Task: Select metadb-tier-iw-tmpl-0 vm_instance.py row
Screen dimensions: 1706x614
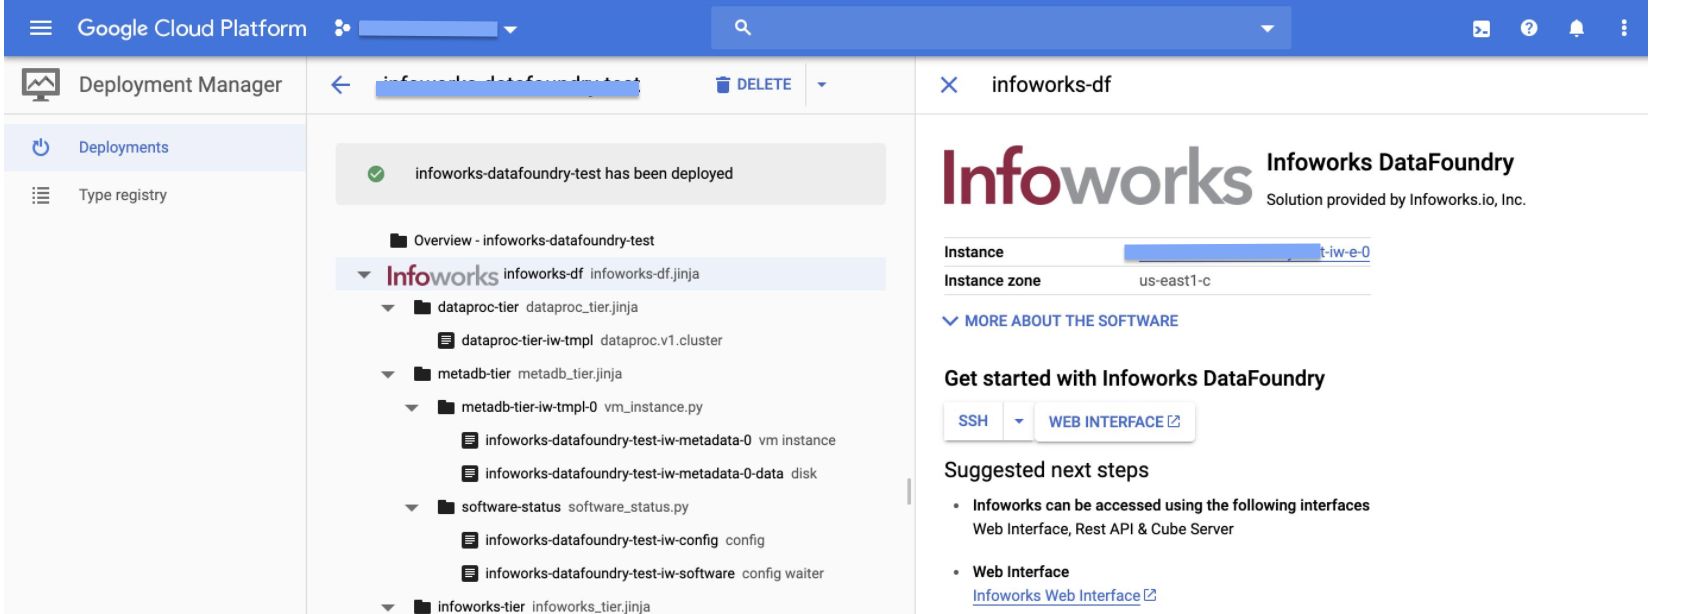Action: tap(610, 407)
